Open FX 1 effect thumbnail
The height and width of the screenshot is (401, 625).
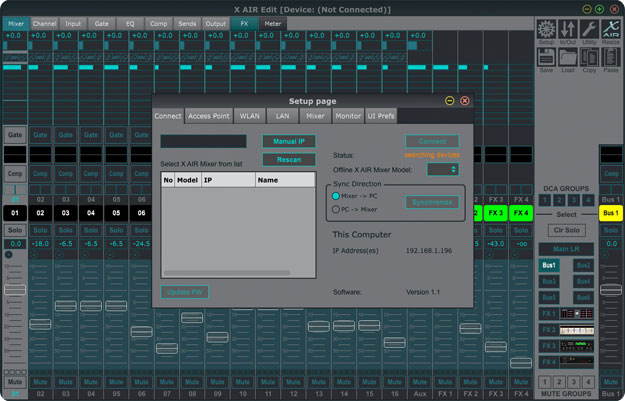[x=577, y=314]
